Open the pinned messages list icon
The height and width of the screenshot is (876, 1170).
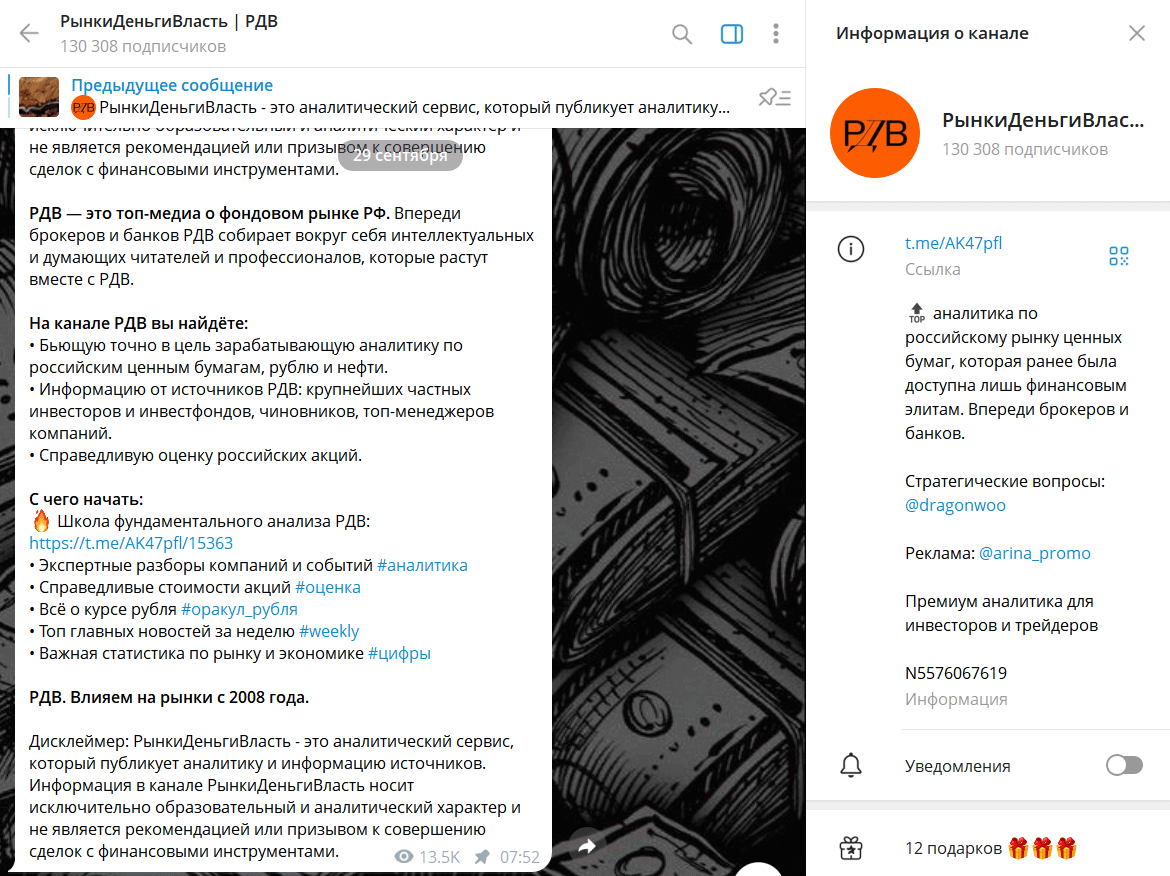(775, 97)
